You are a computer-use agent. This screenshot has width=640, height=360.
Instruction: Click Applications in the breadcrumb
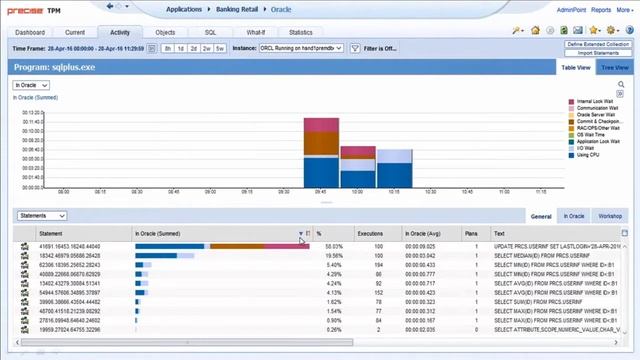point(184,9)
